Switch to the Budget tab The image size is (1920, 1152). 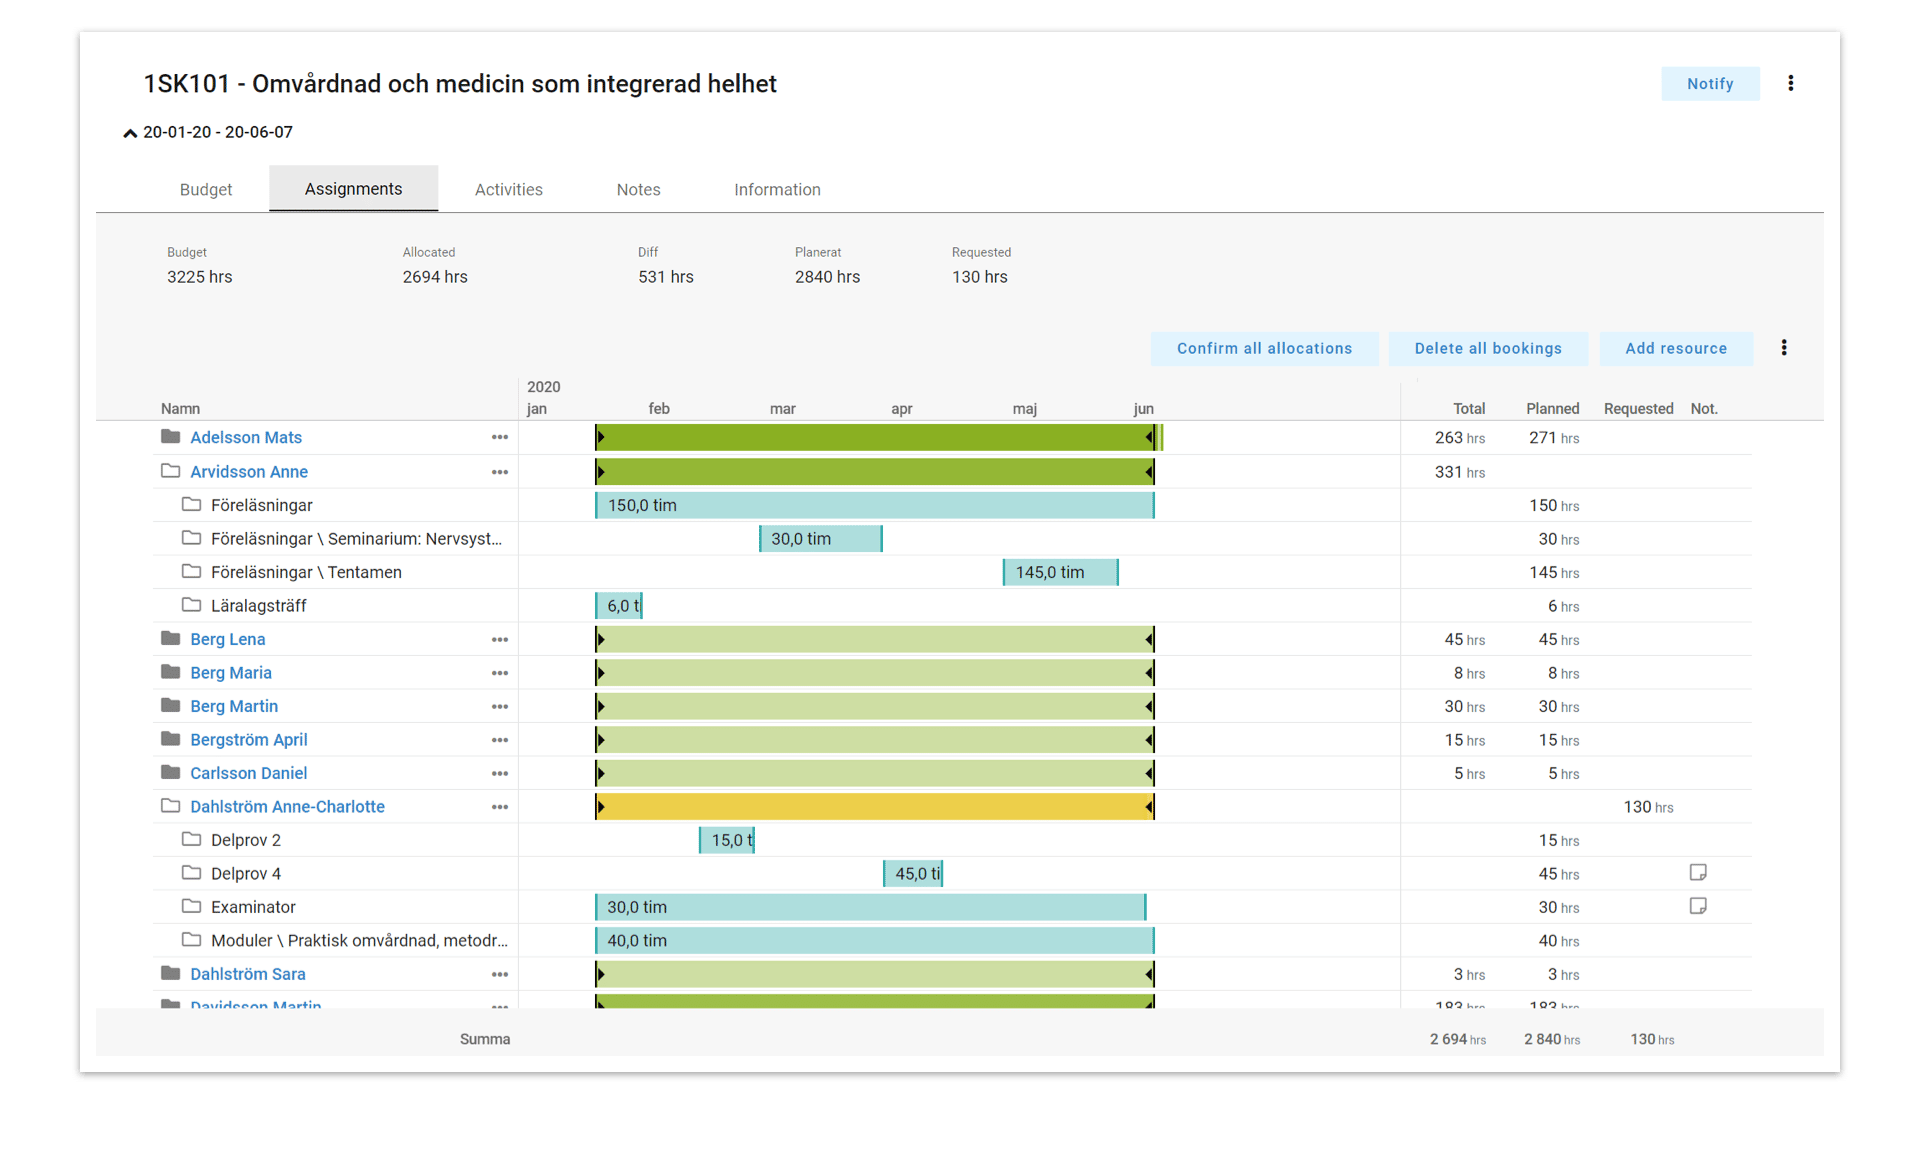[205, 189]
